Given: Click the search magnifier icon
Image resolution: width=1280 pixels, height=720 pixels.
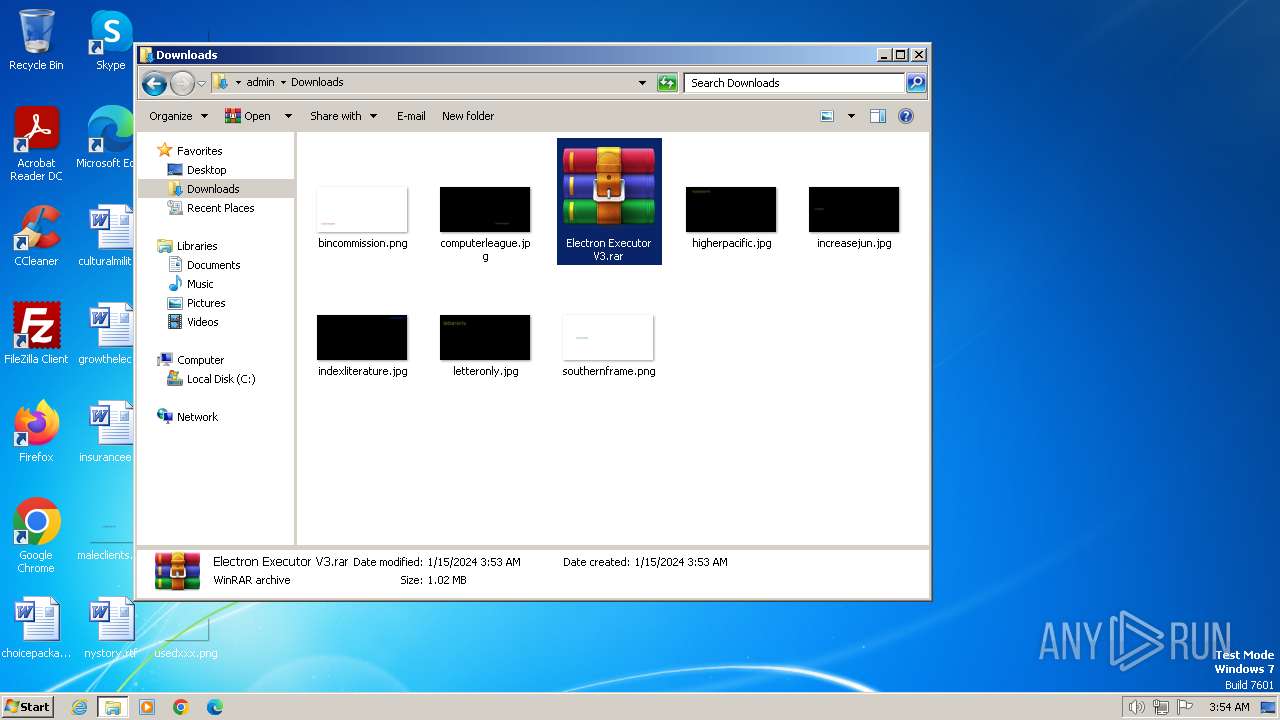Looking at the screenshot, I should 916,83.
